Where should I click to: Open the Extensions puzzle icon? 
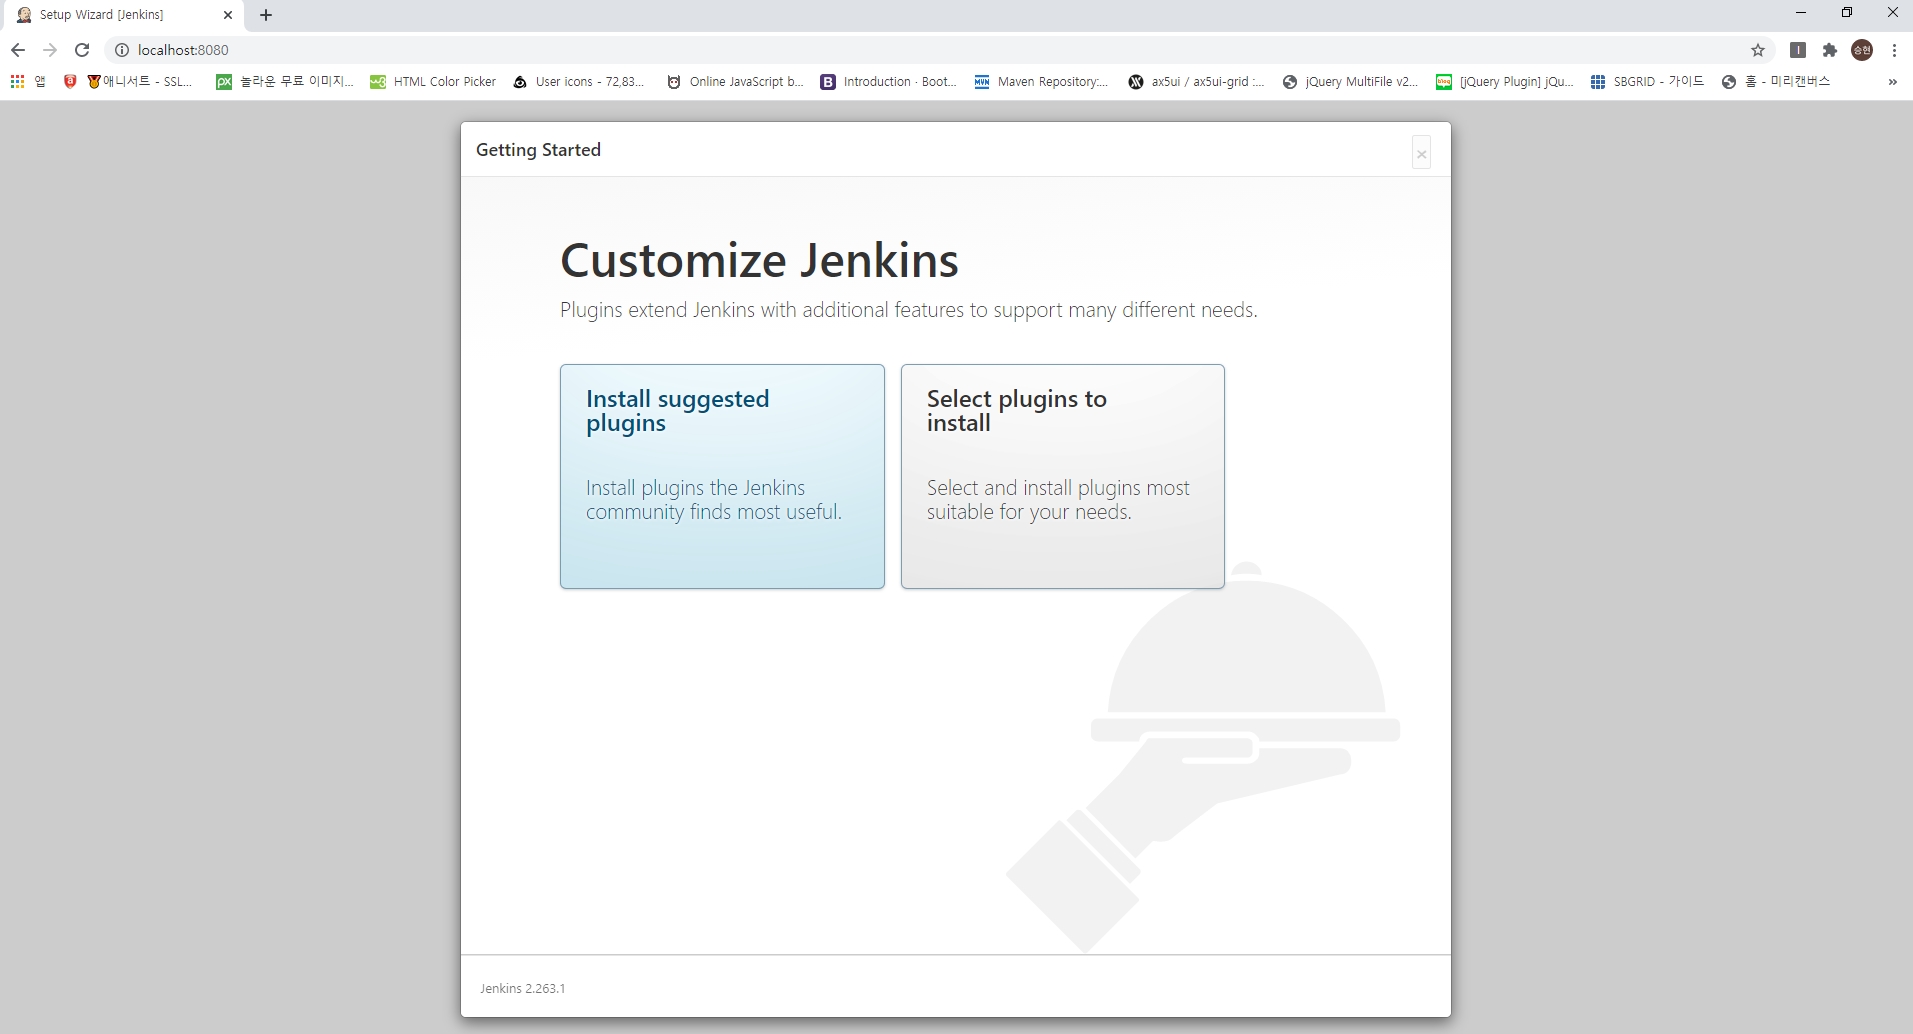point(1830,50)
